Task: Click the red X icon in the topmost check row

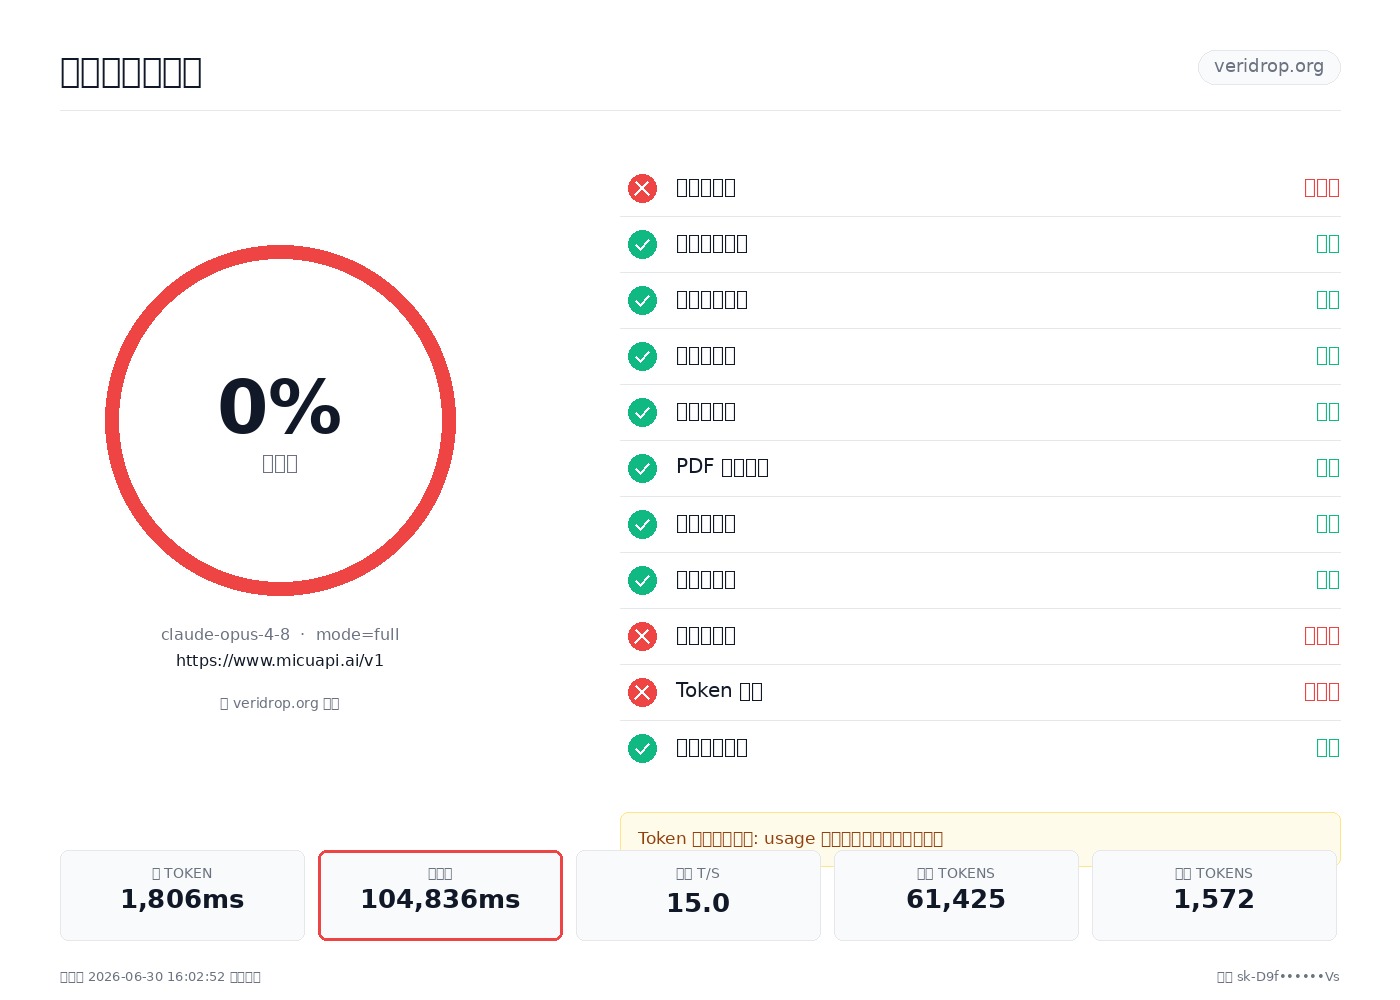Action: click(642, 188)
